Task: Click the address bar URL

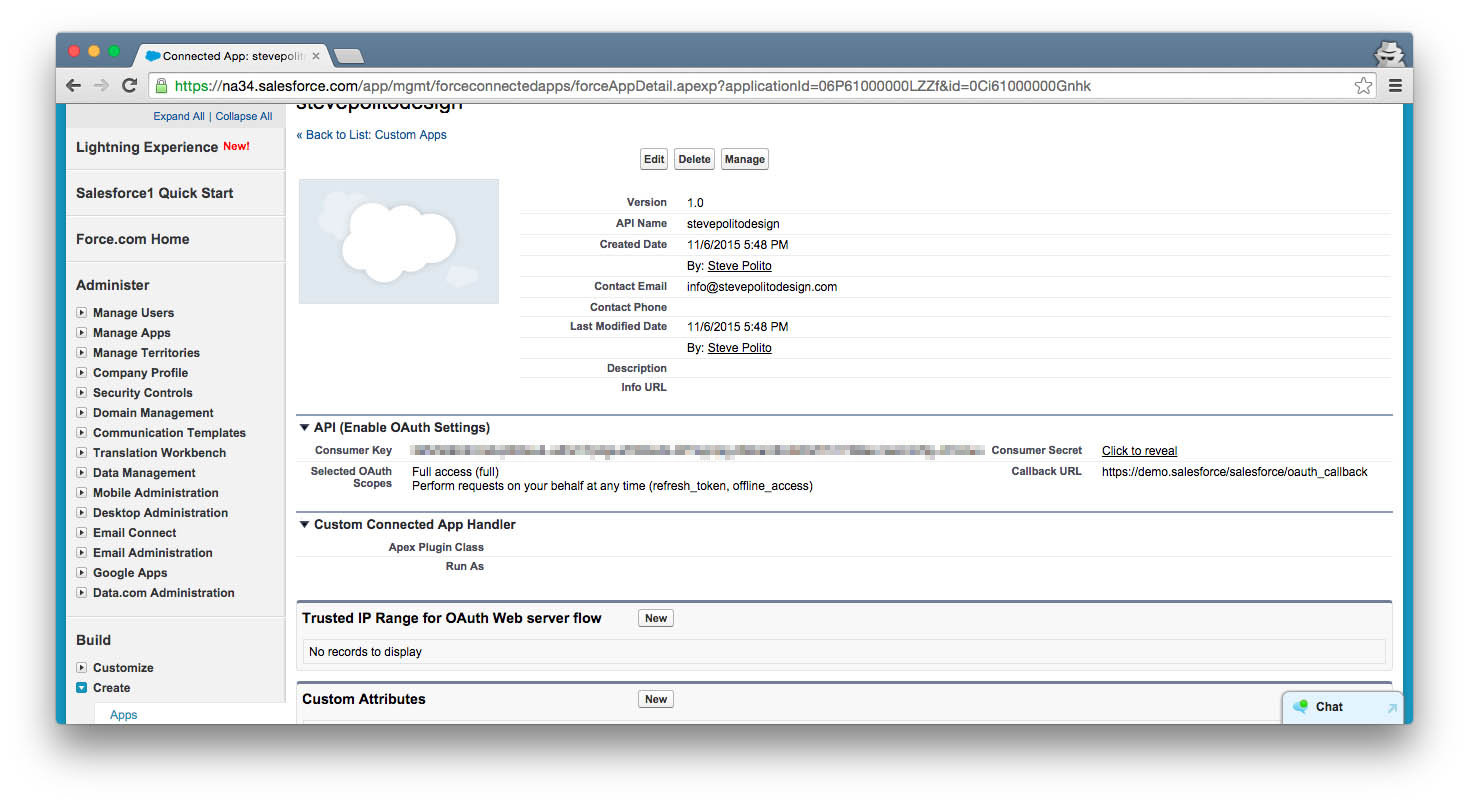Action: pos(633,86)
